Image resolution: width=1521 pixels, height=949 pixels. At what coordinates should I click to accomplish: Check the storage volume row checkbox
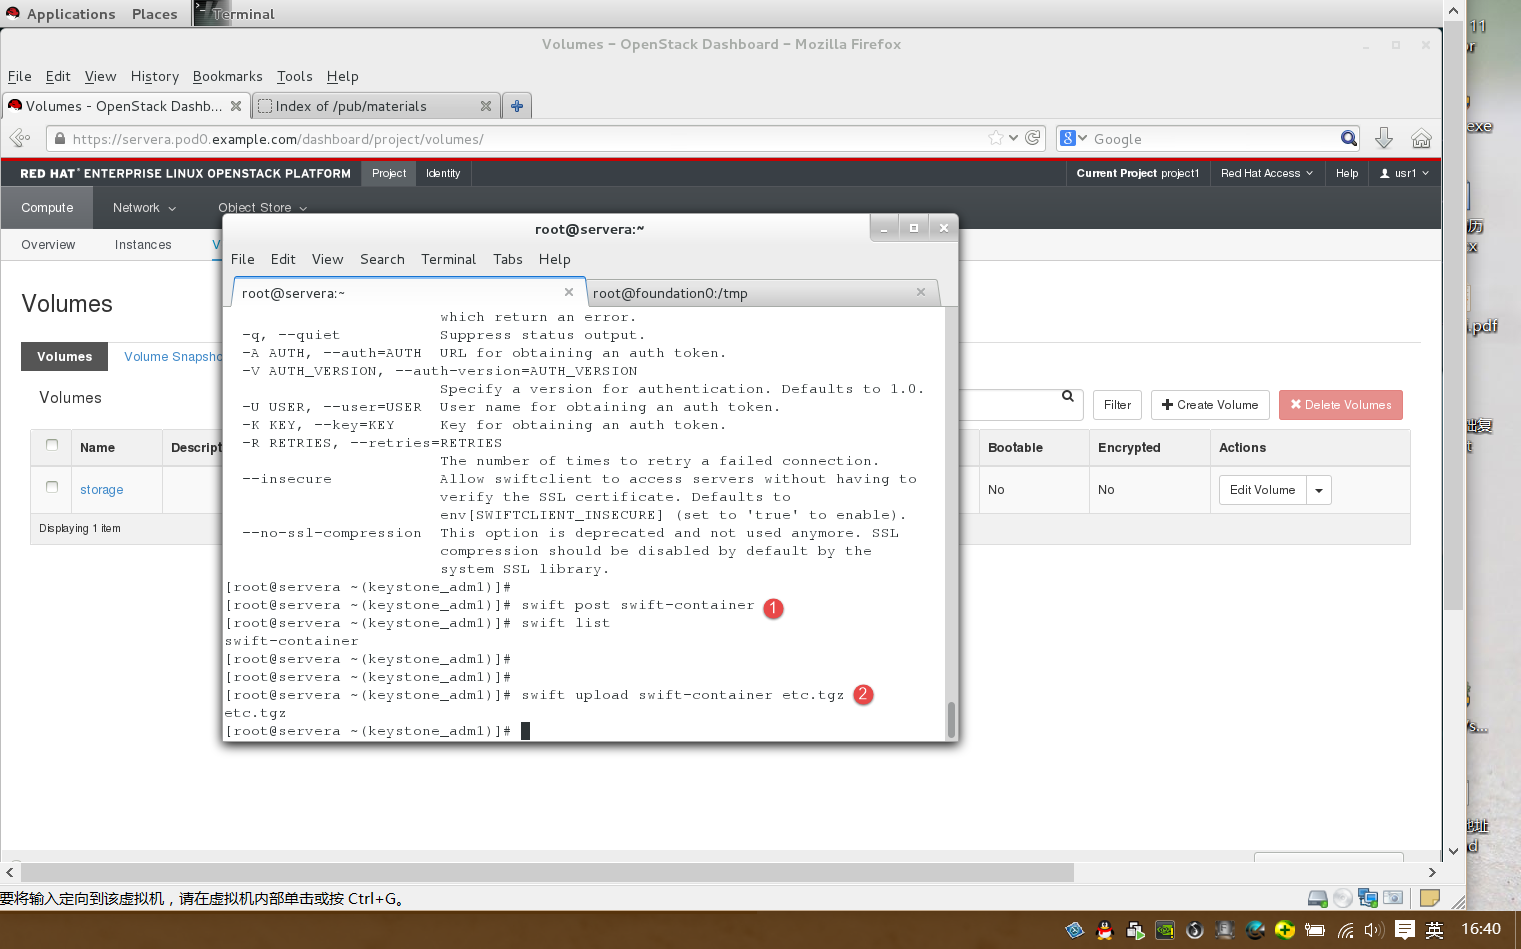(52, 487)
